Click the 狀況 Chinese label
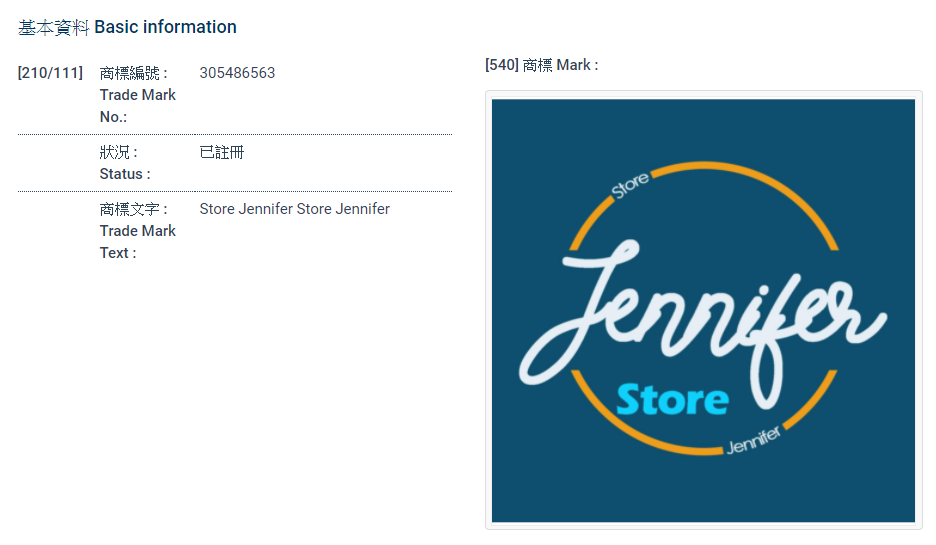This screenshot has height=545, width=936. tap(118, 152)
